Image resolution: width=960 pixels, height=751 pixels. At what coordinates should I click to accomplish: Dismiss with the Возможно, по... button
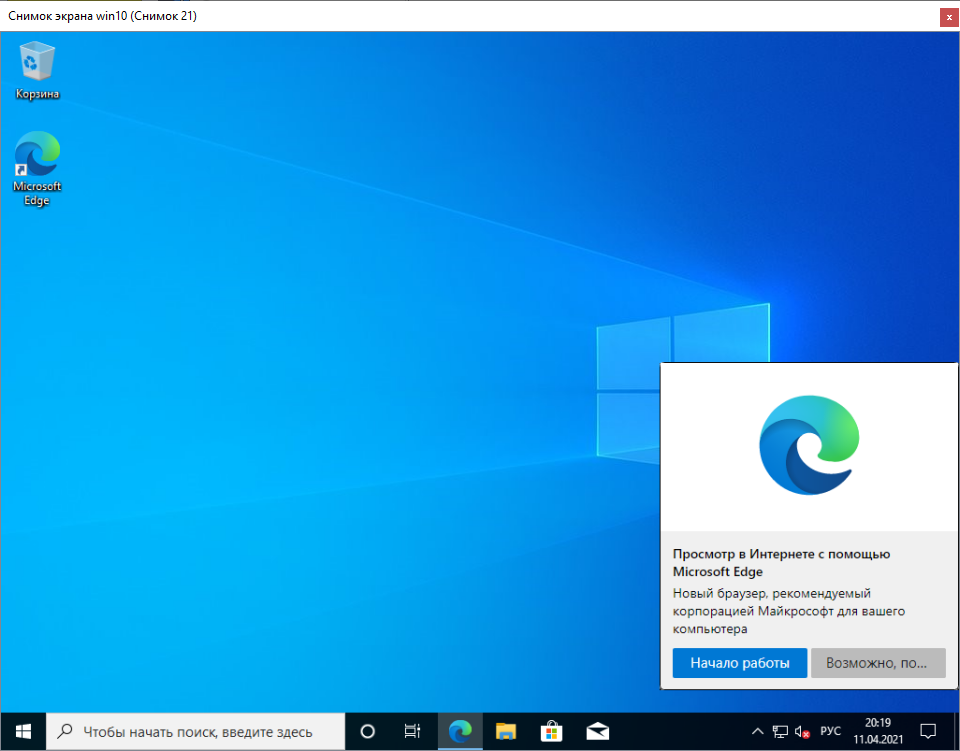click(x=878, y=663)
